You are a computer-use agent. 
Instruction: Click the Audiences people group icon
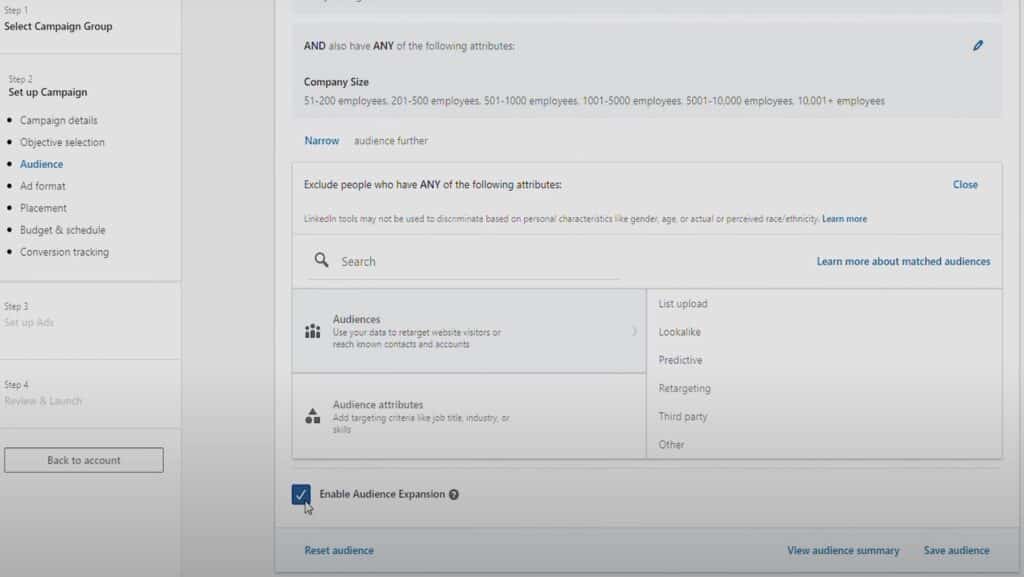click(313, 331)
